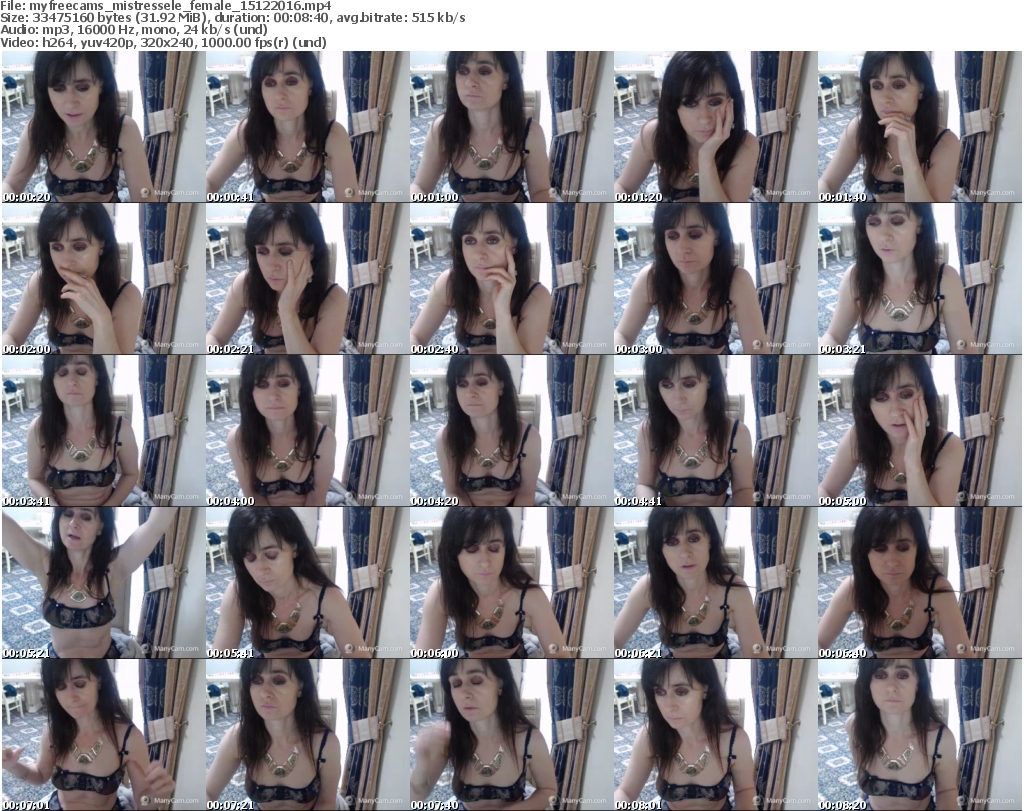This screenshot has height=811, width=1024.
Task: Select the thumbnail stamped 00:01:40
Action: coord(920,126)
